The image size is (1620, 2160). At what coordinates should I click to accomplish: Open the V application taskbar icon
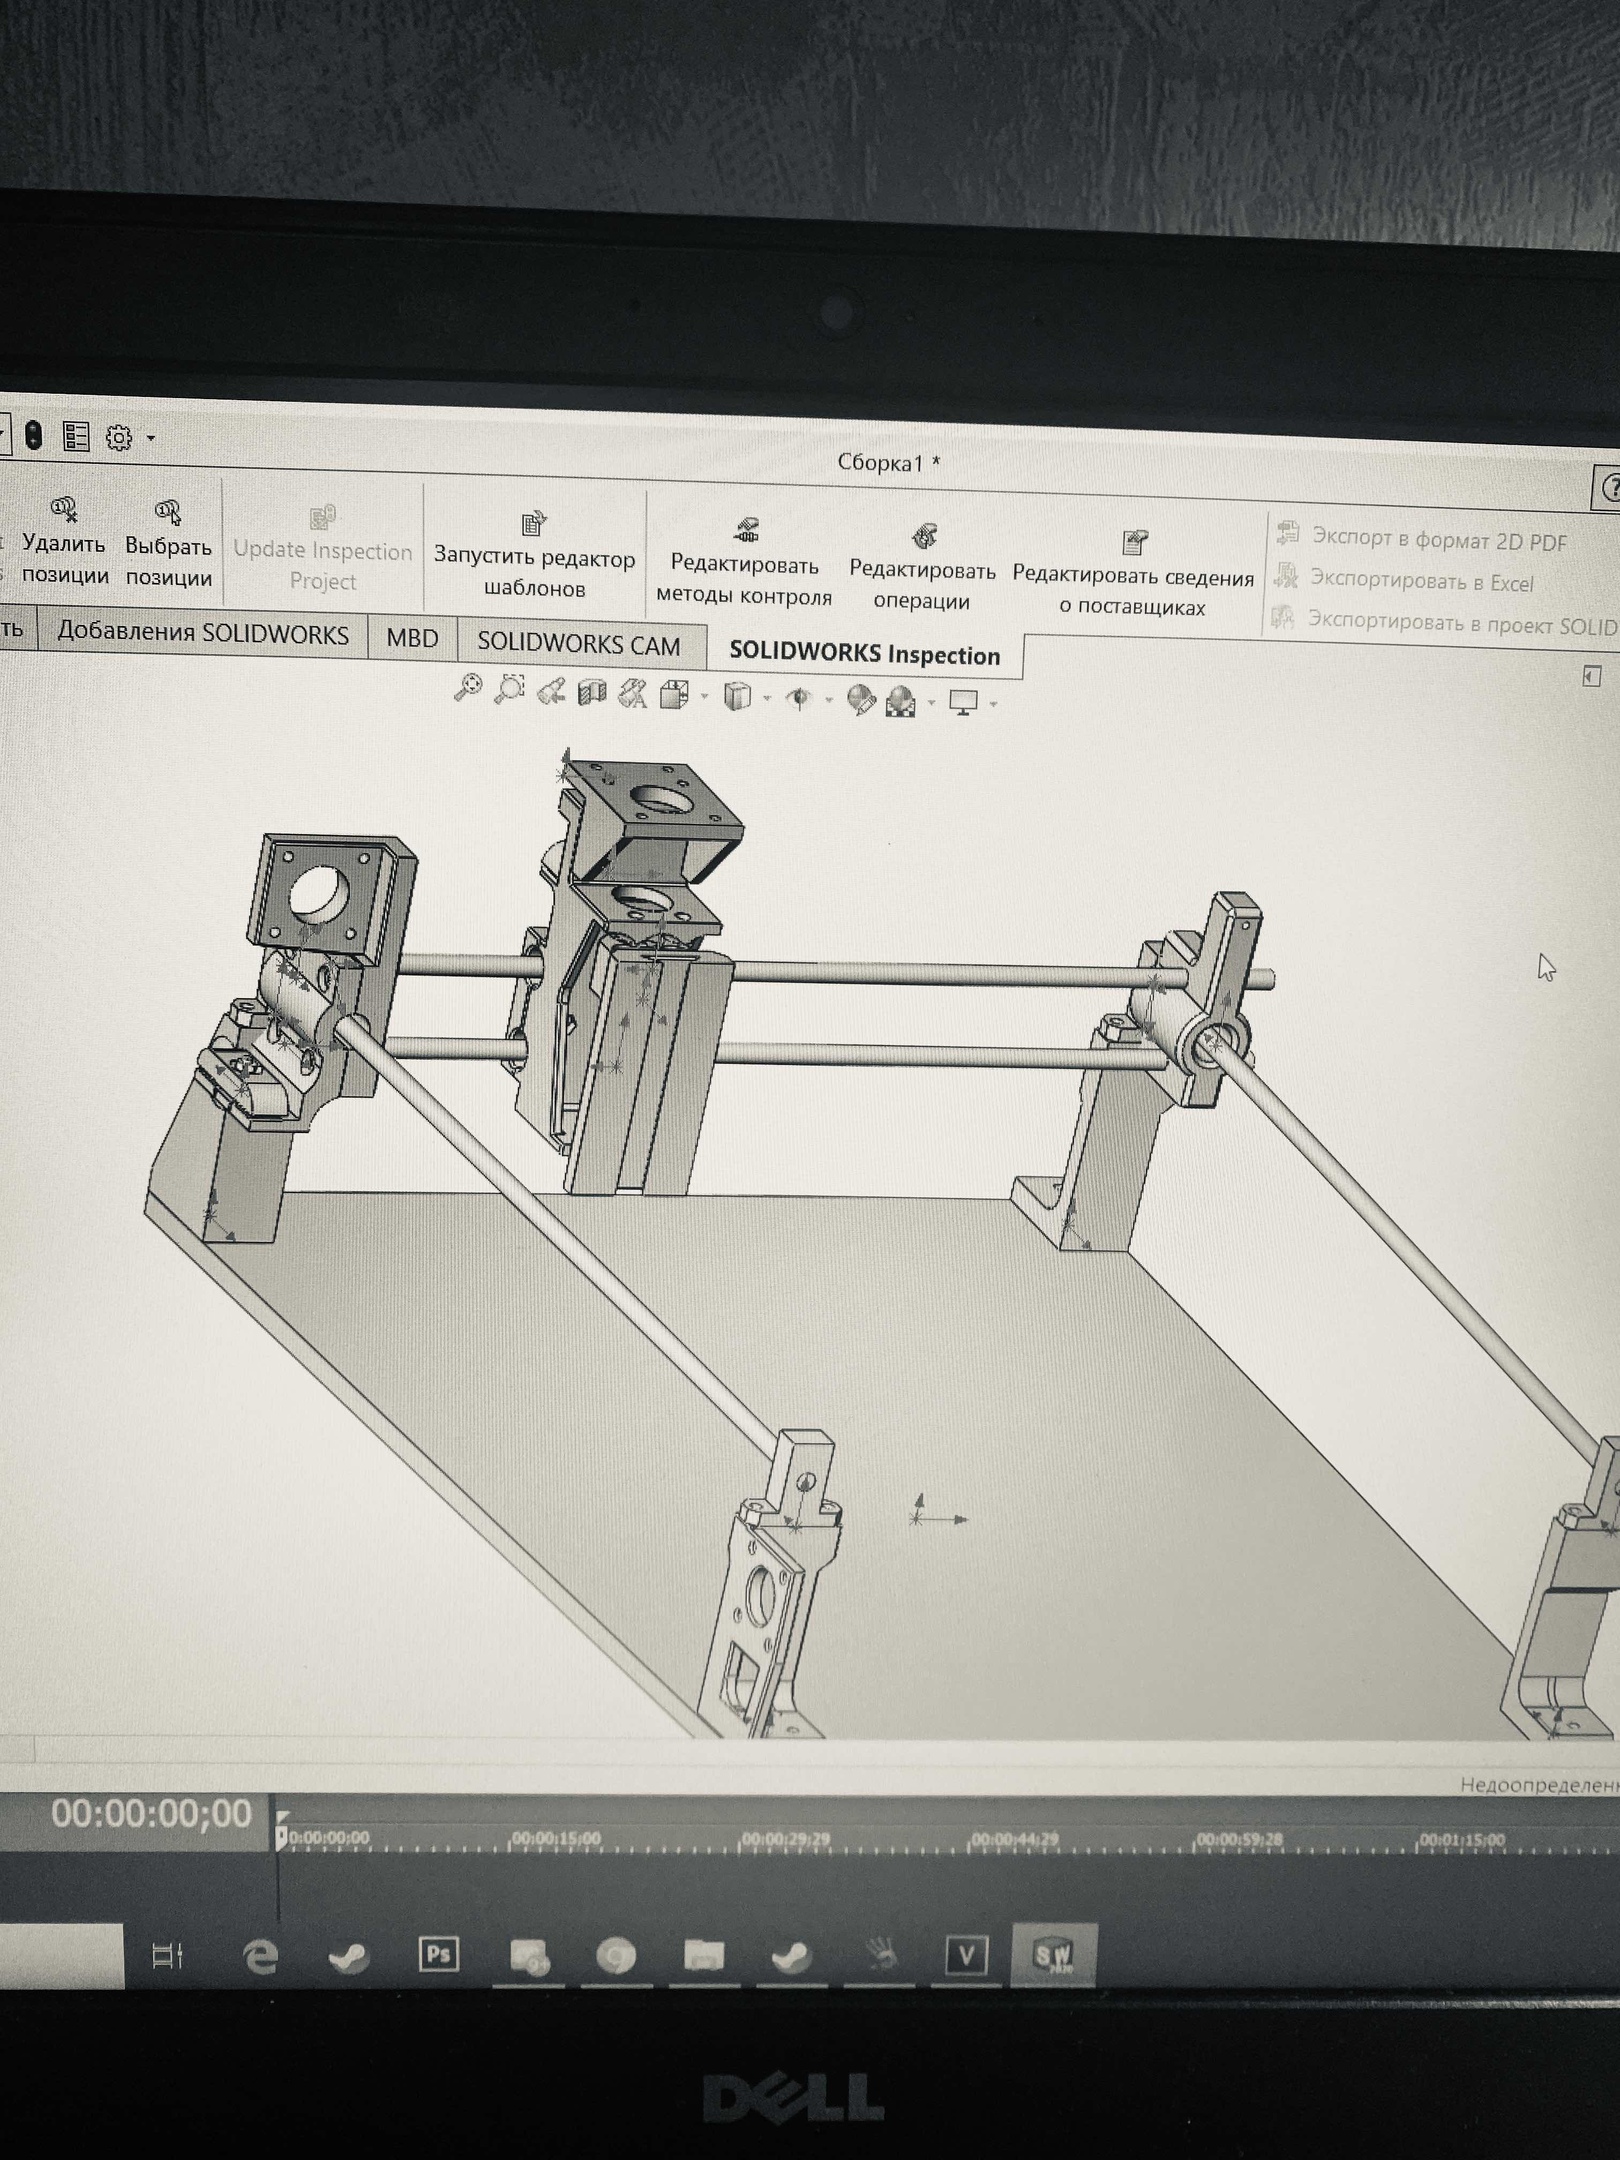(966, 1954)
